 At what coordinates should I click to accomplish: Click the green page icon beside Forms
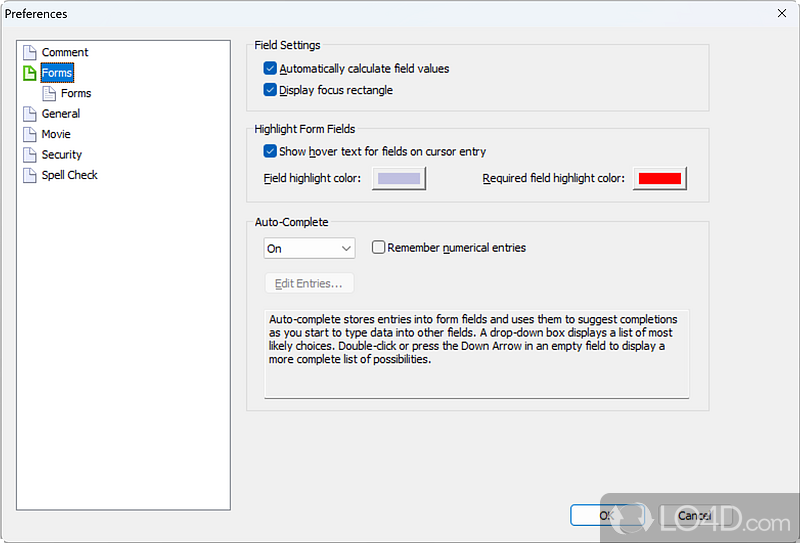tap(30, 73)
